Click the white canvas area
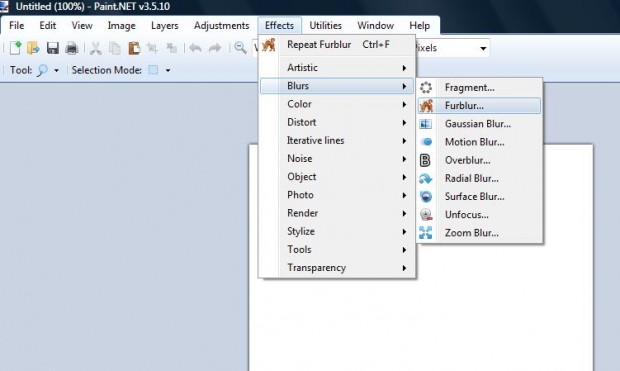The image size is (620, 371). pyautogui.click(x=421, y=309)
